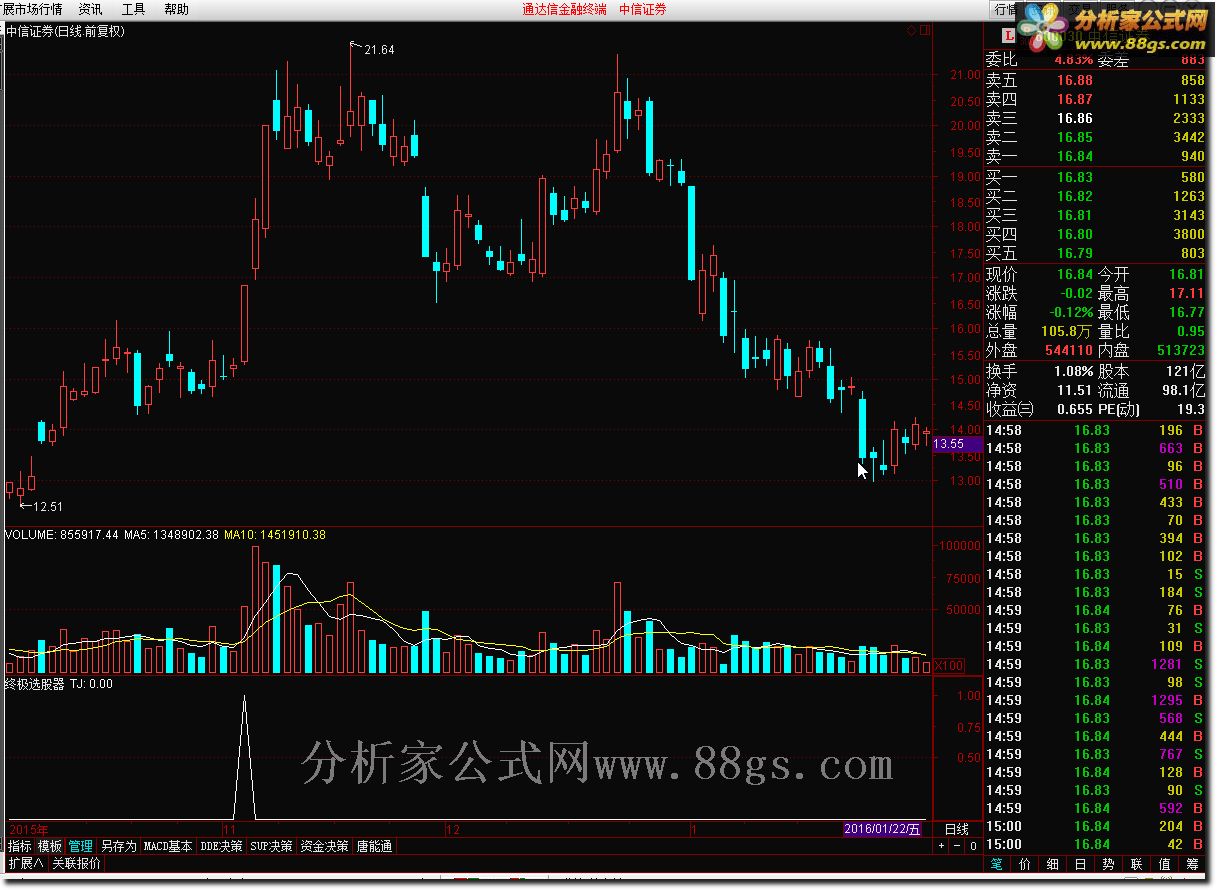Open the 资讯 menu

(90, 9)
